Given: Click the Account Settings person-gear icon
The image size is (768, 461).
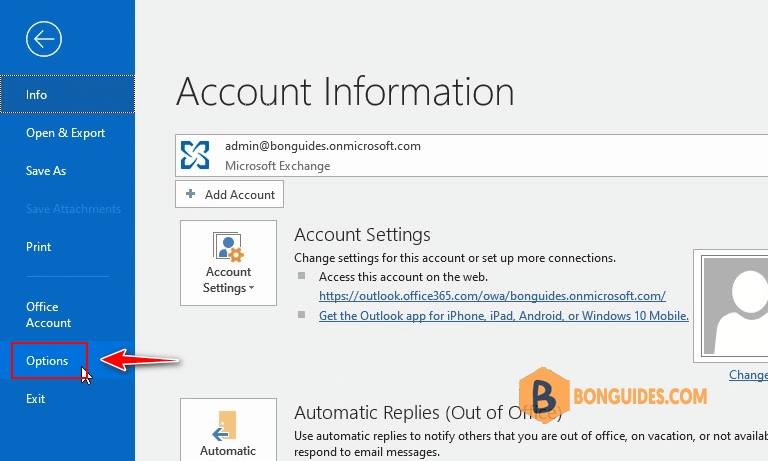Looking at the screenshot, I should point(228,247).
